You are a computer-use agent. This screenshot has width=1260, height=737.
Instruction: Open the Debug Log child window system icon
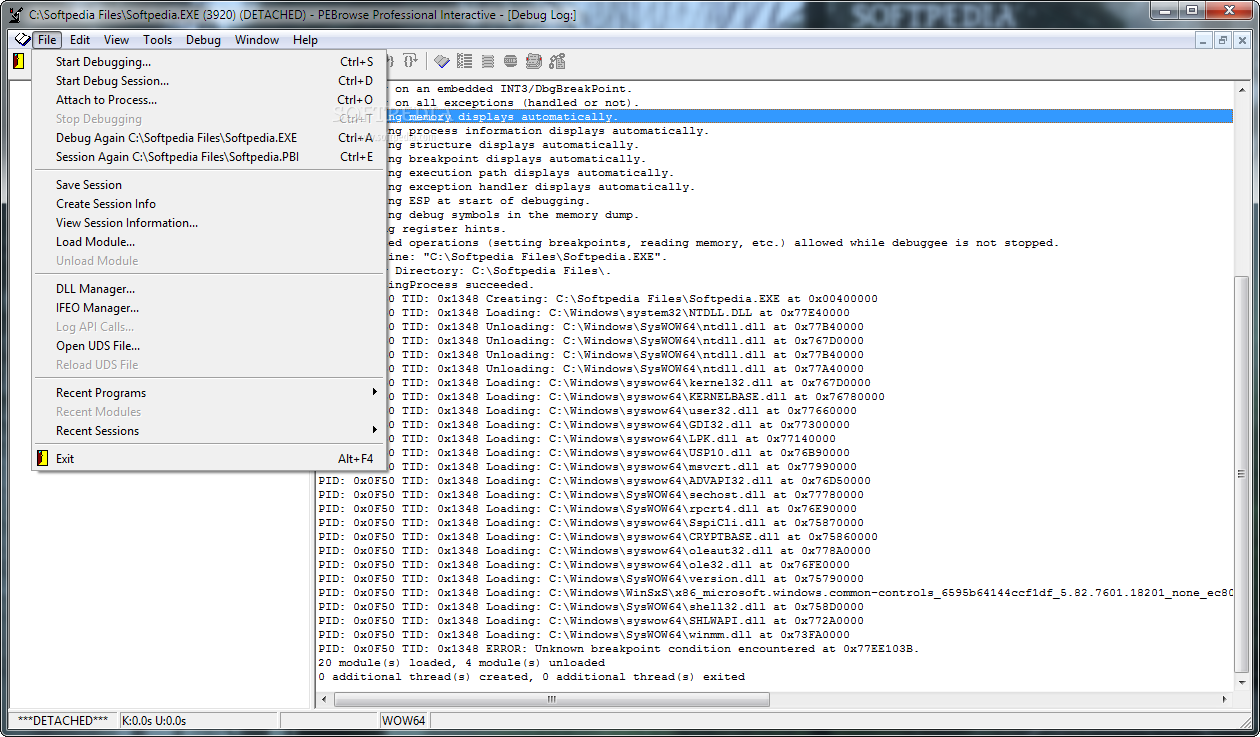point(22,40)
